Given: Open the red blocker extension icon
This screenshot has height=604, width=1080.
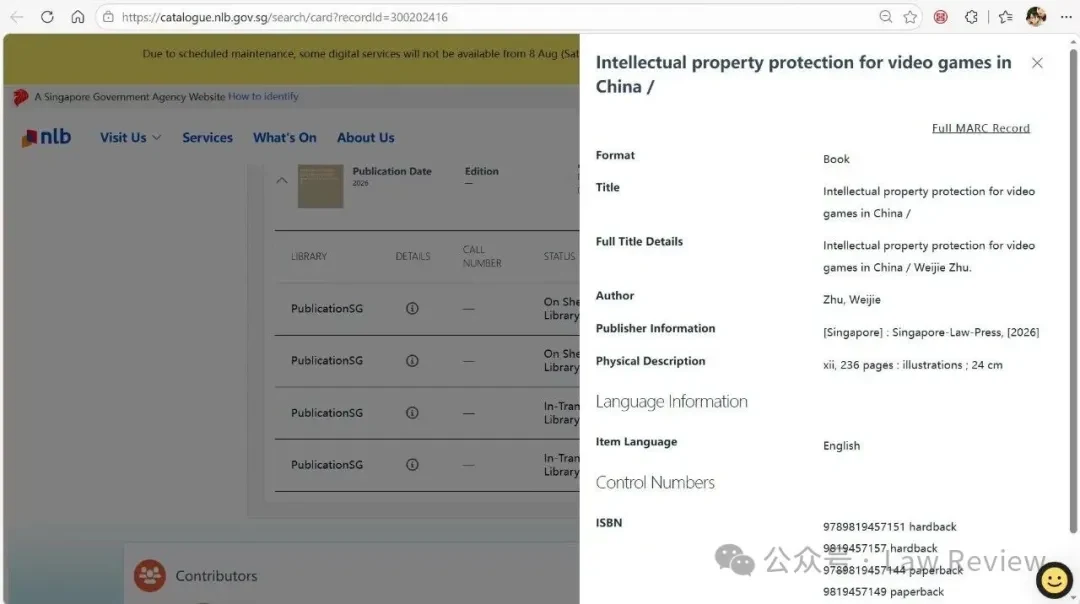Looking at the screenshot, I should (940, 17).
